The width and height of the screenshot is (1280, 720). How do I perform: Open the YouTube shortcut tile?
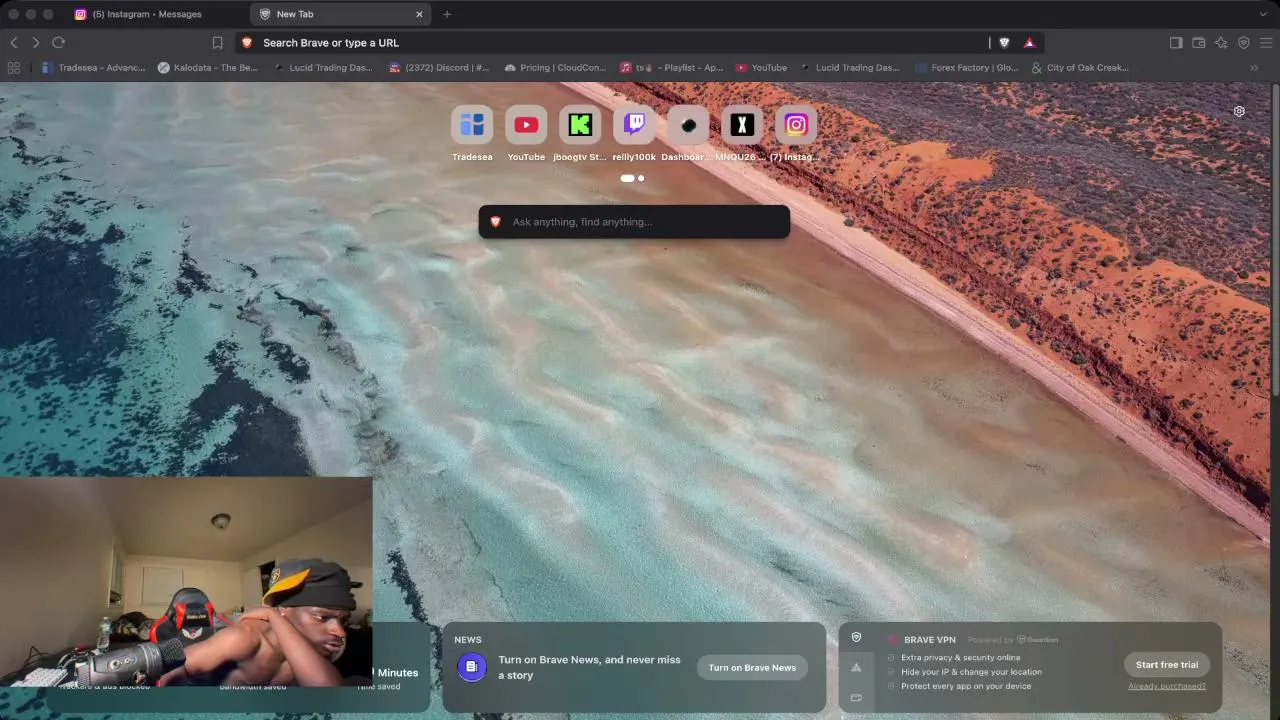[x=526, y=125]
